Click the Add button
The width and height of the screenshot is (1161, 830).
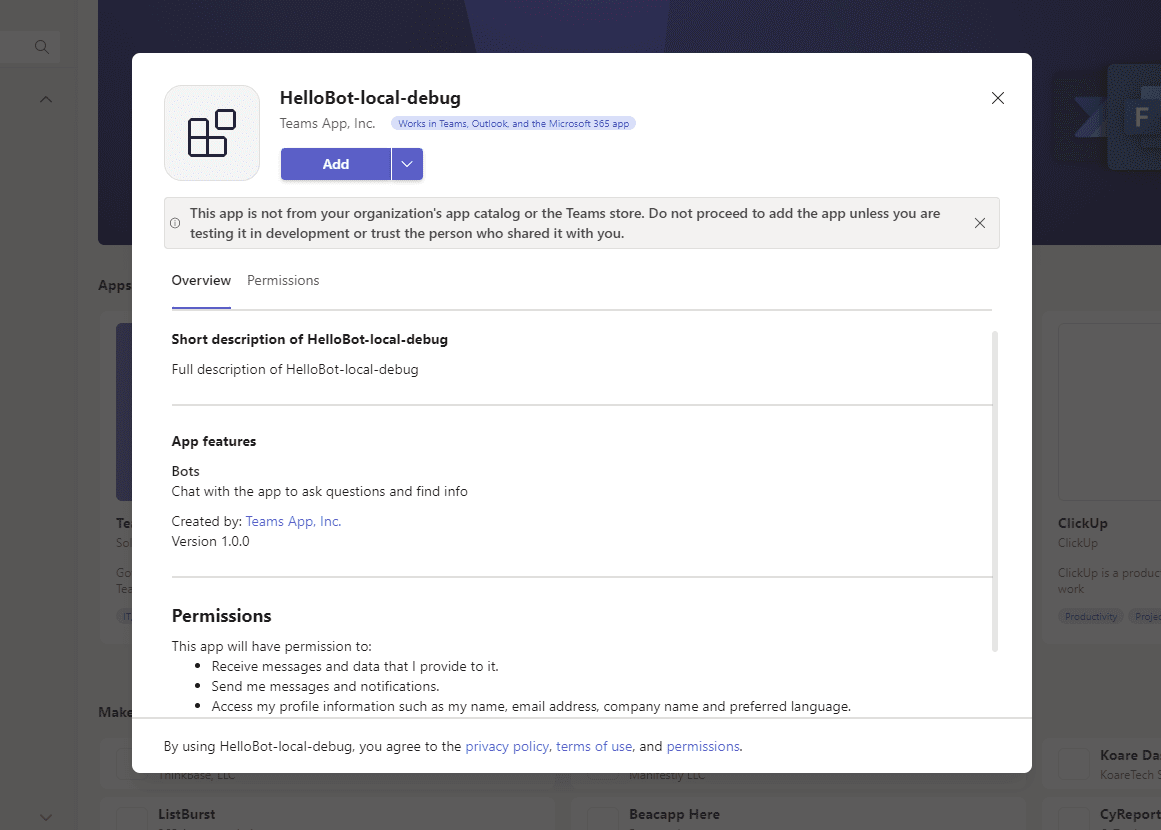click(336, 163)
